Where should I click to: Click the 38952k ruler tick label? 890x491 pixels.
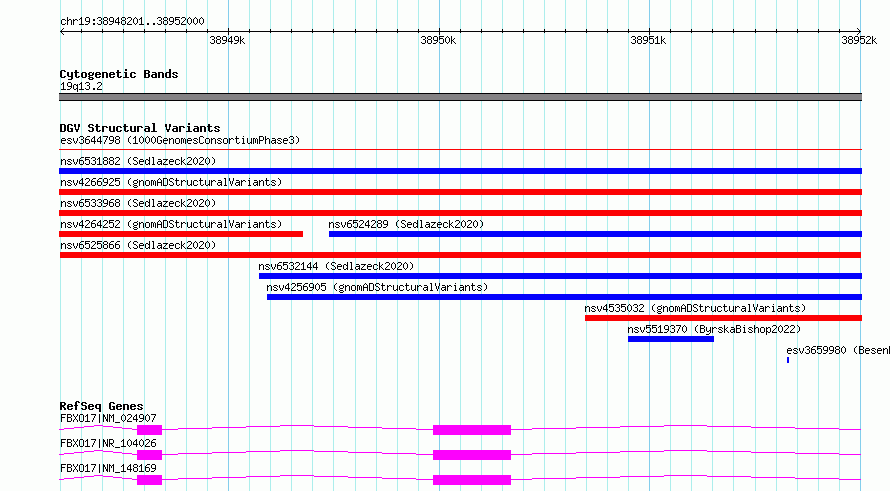[x=859, y=40]
